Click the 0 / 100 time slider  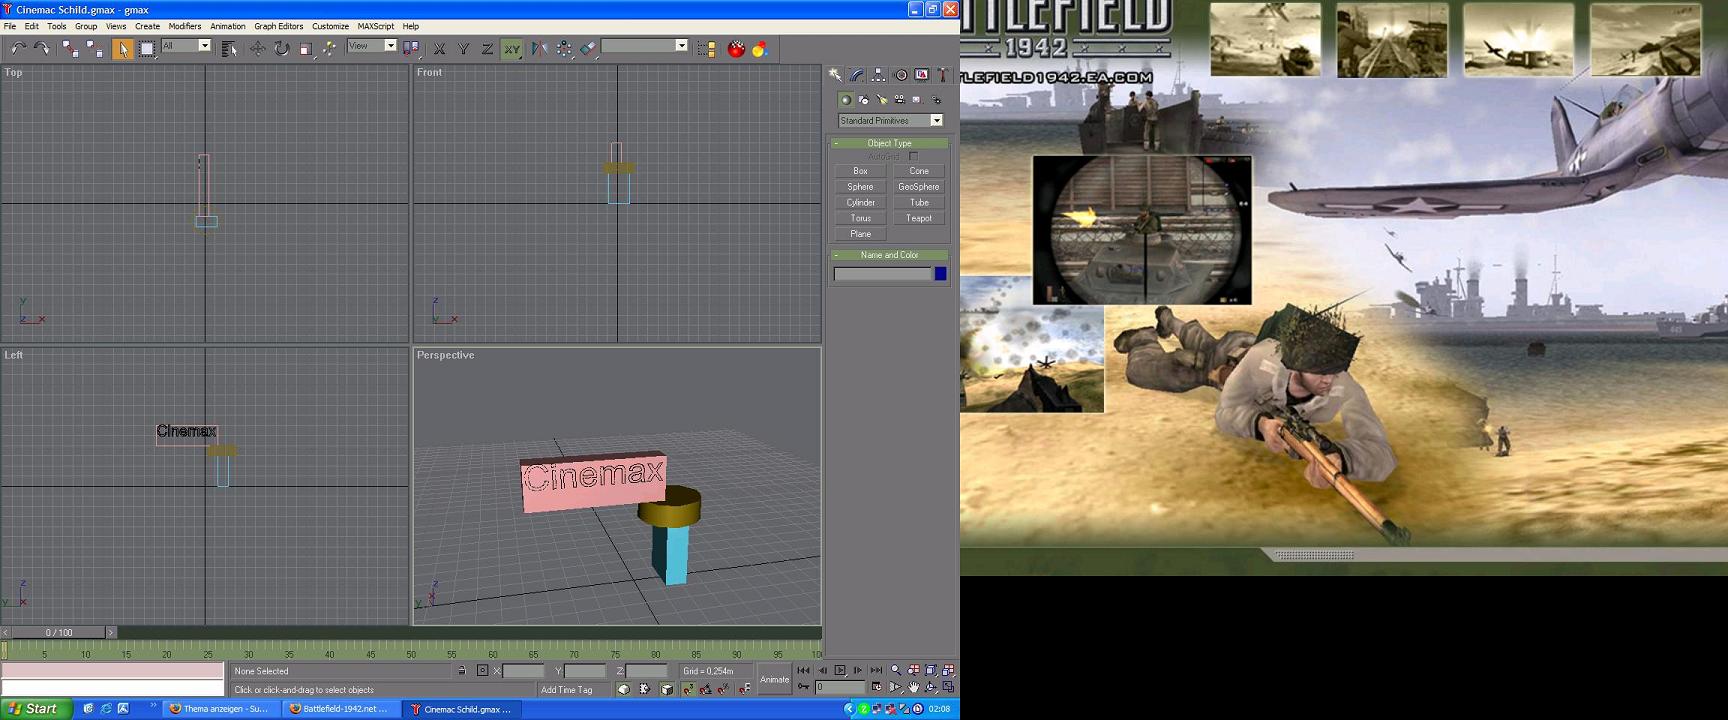[x=59, y=632]
